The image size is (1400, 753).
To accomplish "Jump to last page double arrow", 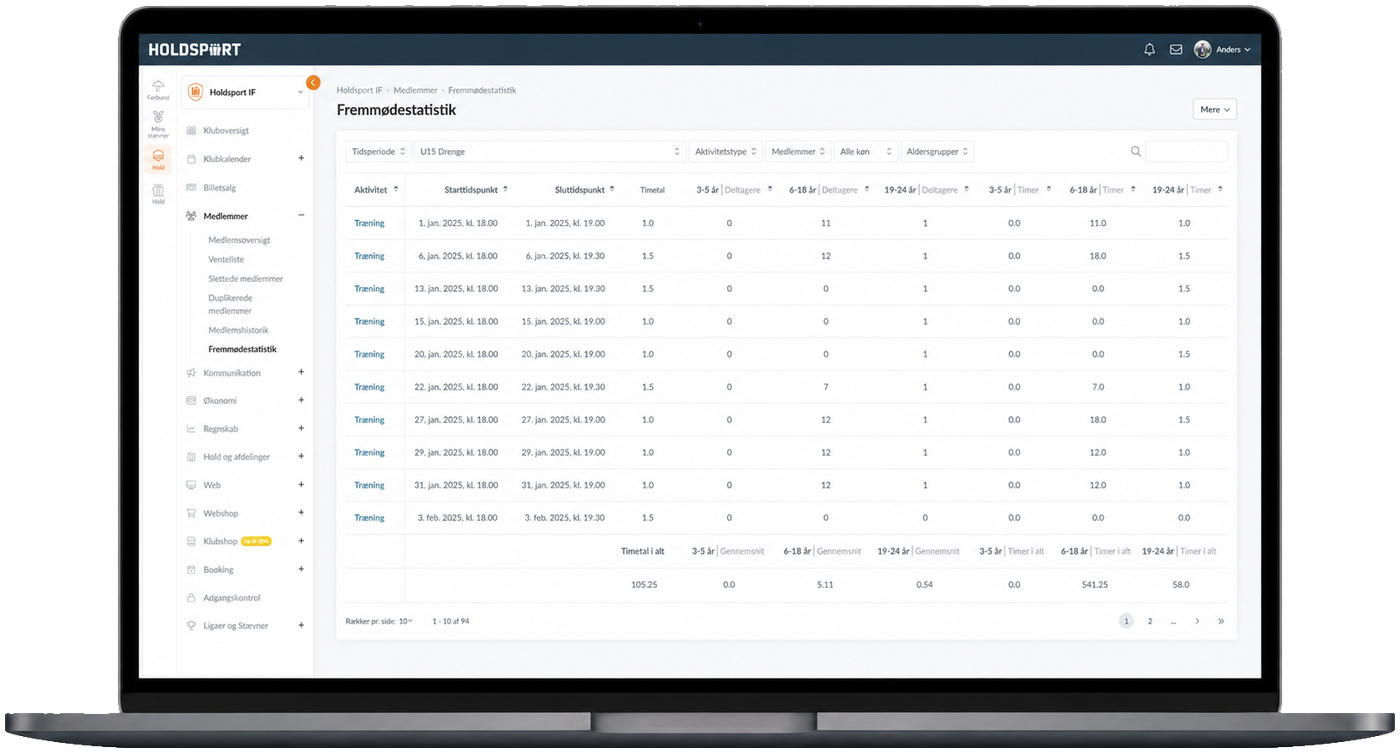I will [x=1221, y=621].
